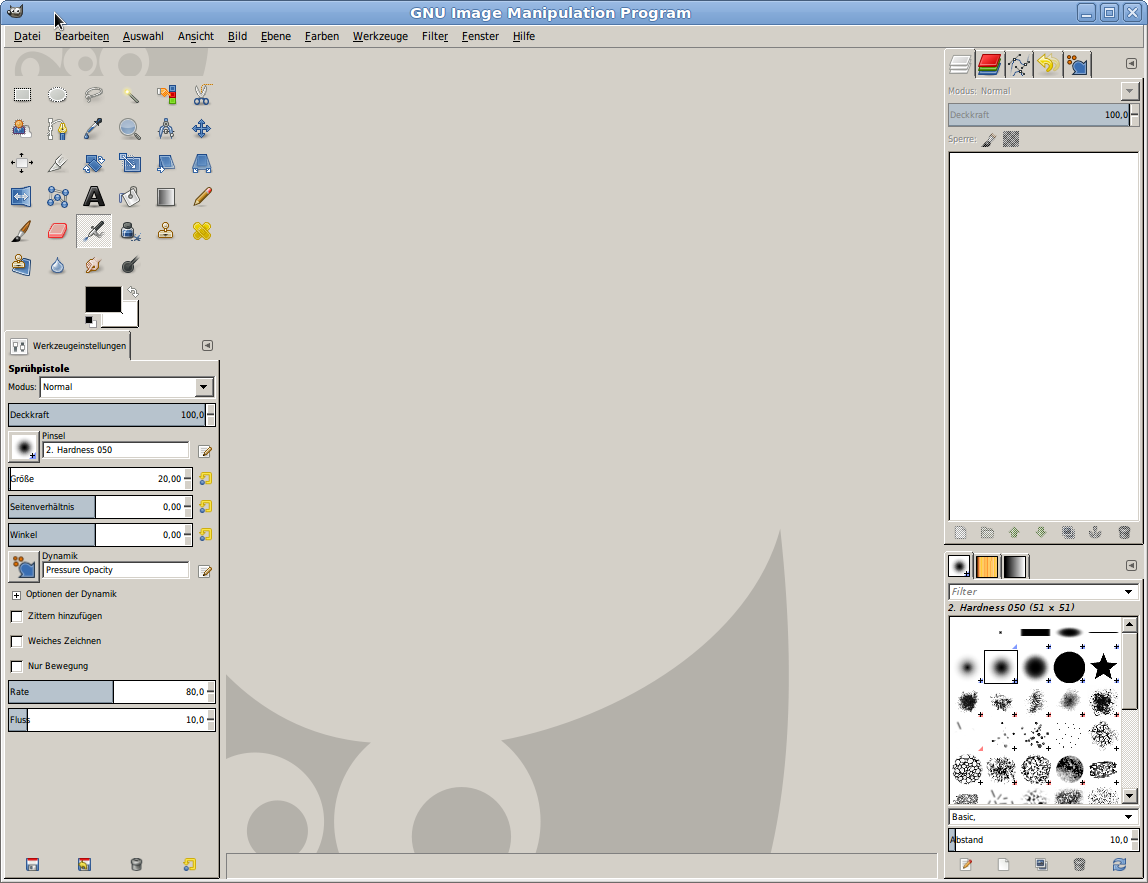Click the Pressure Opacity dynamics button

pos(23,566)
